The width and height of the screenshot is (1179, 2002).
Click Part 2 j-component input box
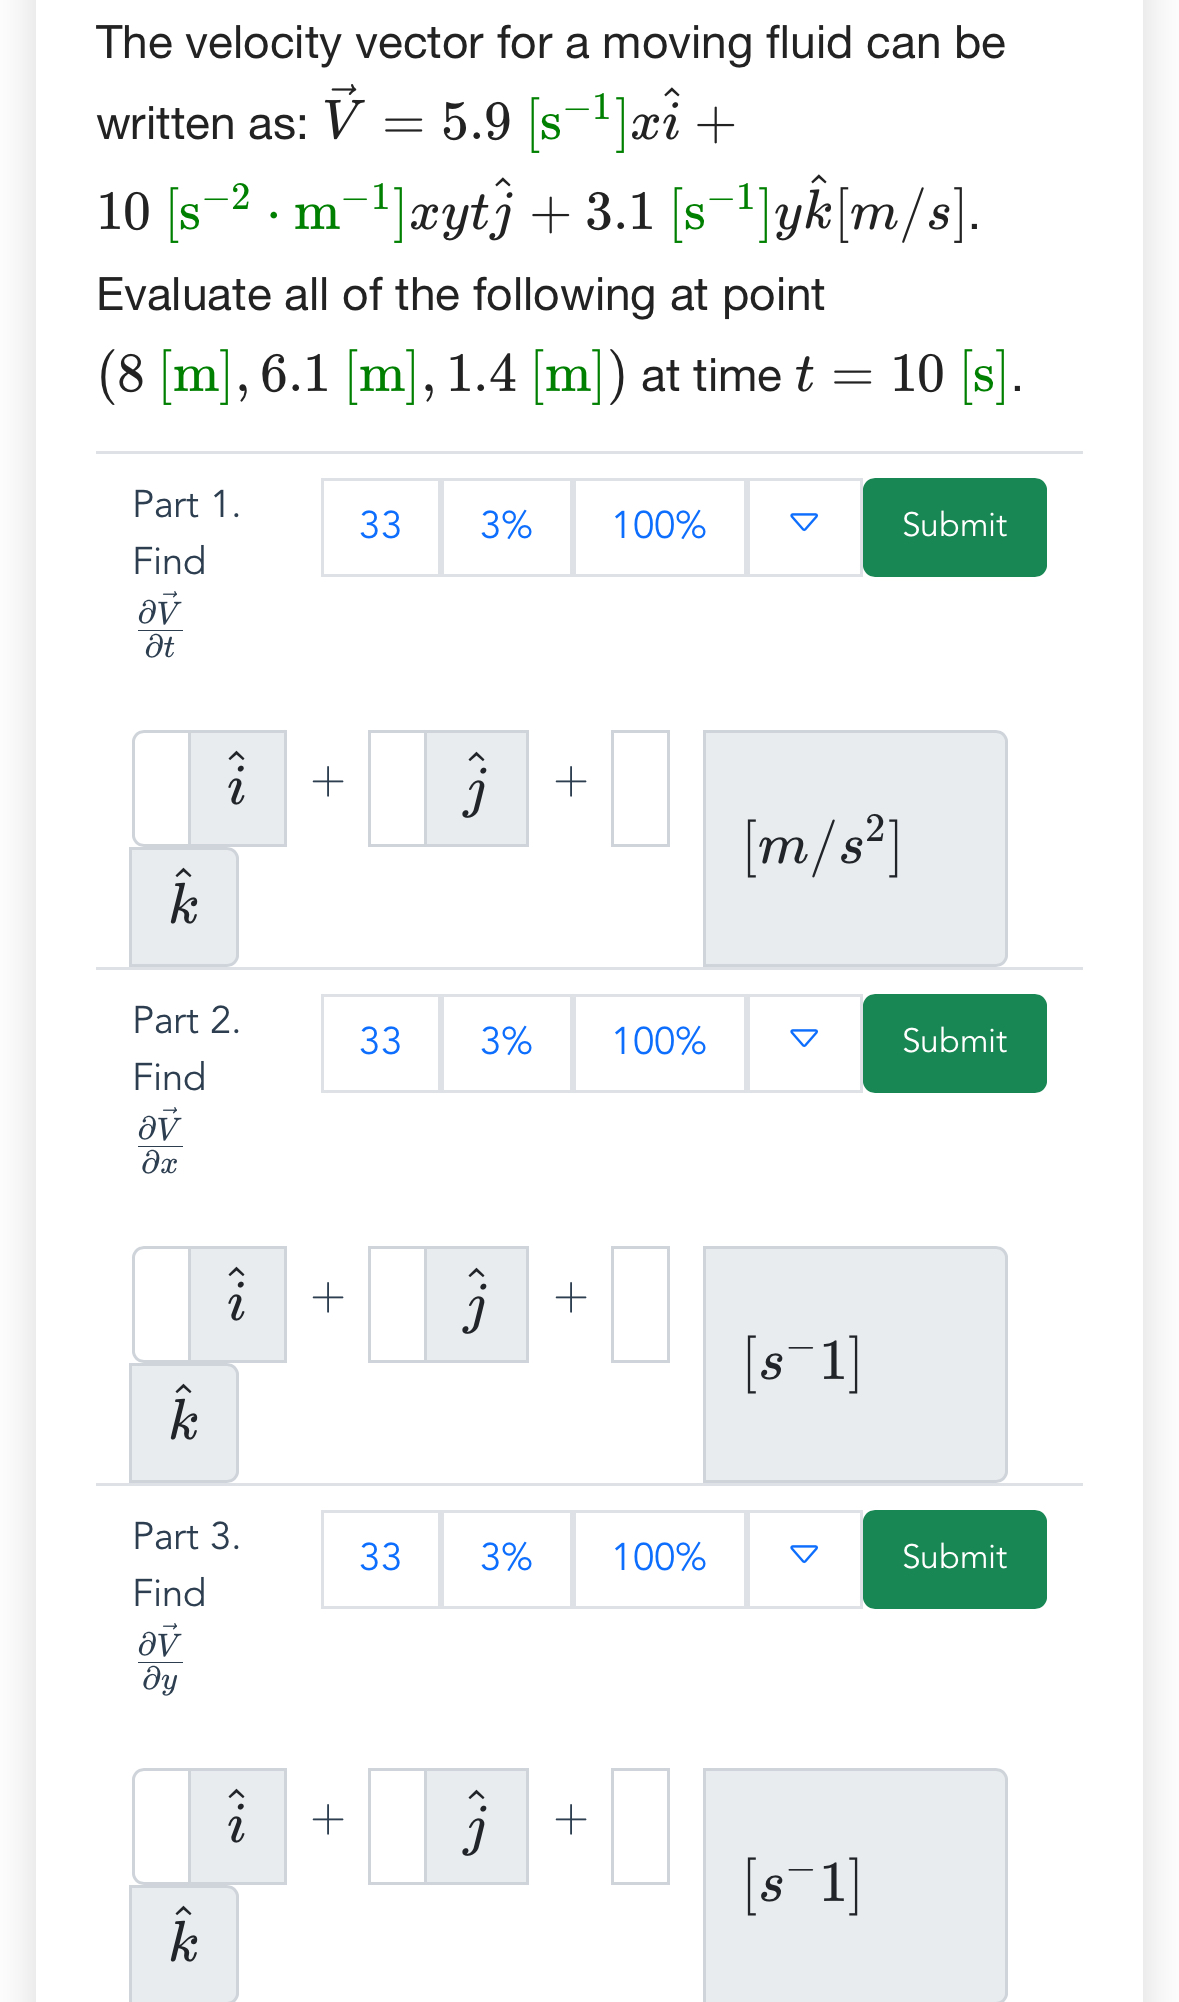click(398, 1304)
